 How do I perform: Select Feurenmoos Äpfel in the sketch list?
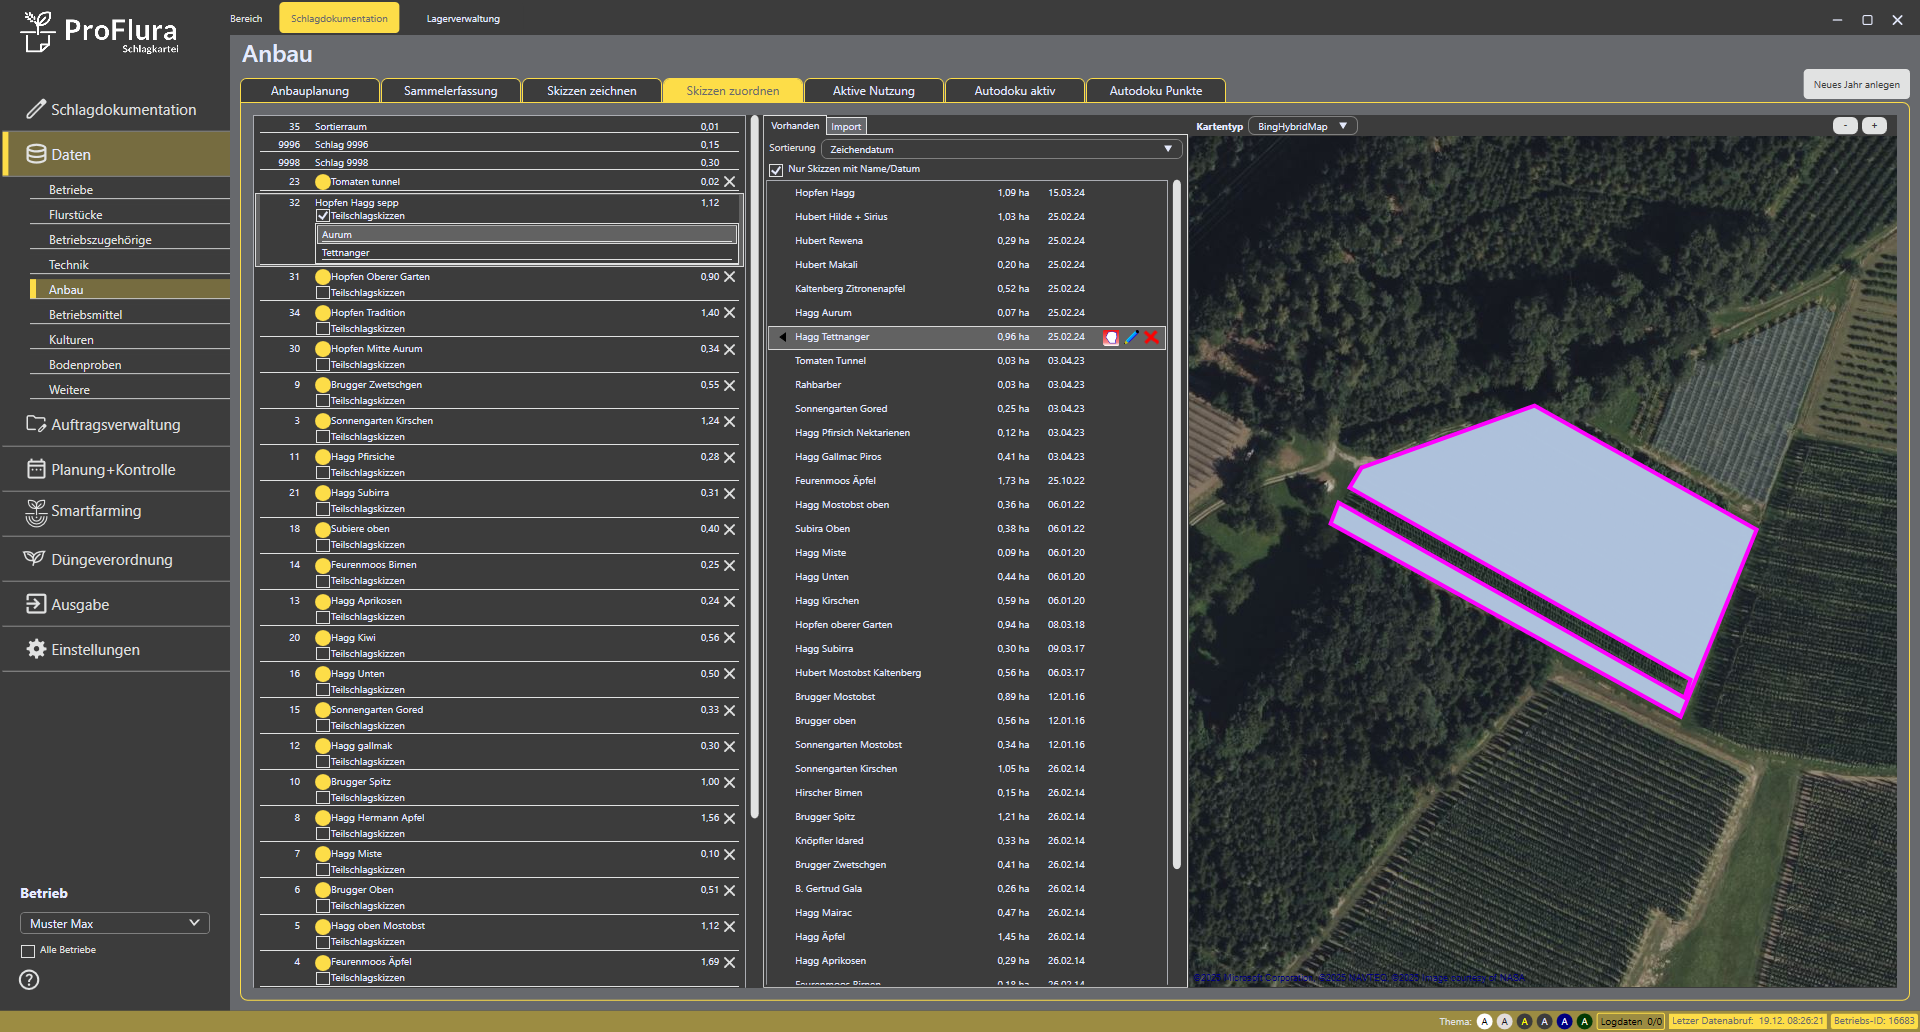click(x=835, y=481)
